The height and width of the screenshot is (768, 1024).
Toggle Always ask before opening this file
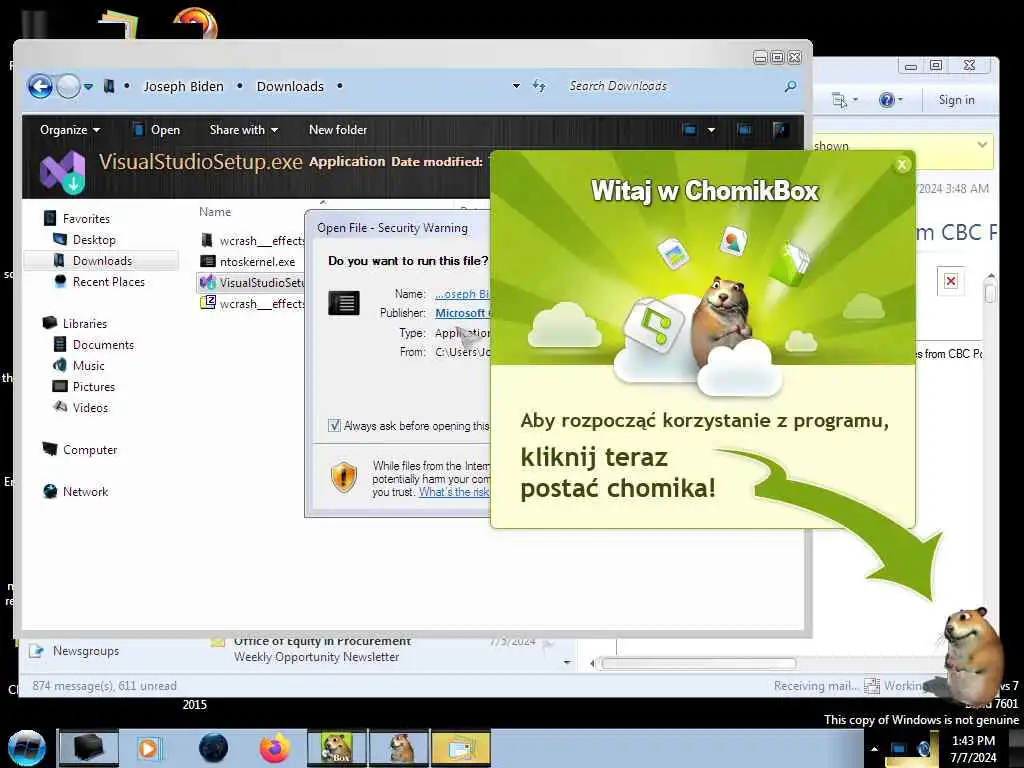[334, 425]
